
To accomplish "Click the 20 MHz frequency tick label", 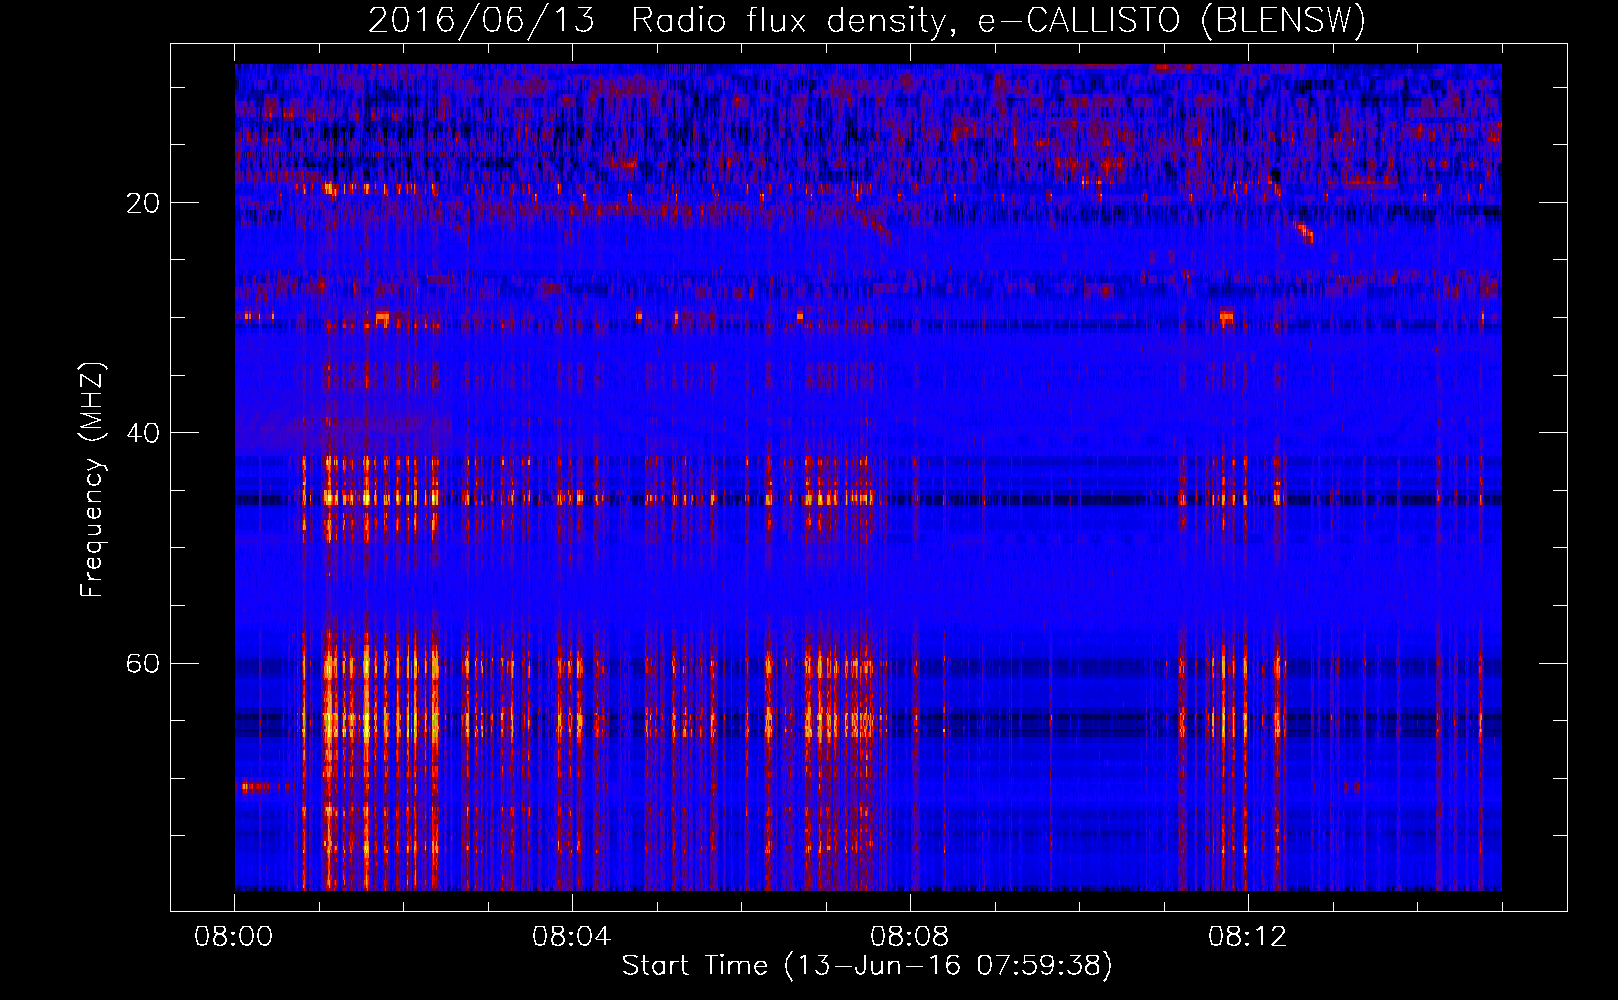I will pyautogui.click(x=143, y=203).
